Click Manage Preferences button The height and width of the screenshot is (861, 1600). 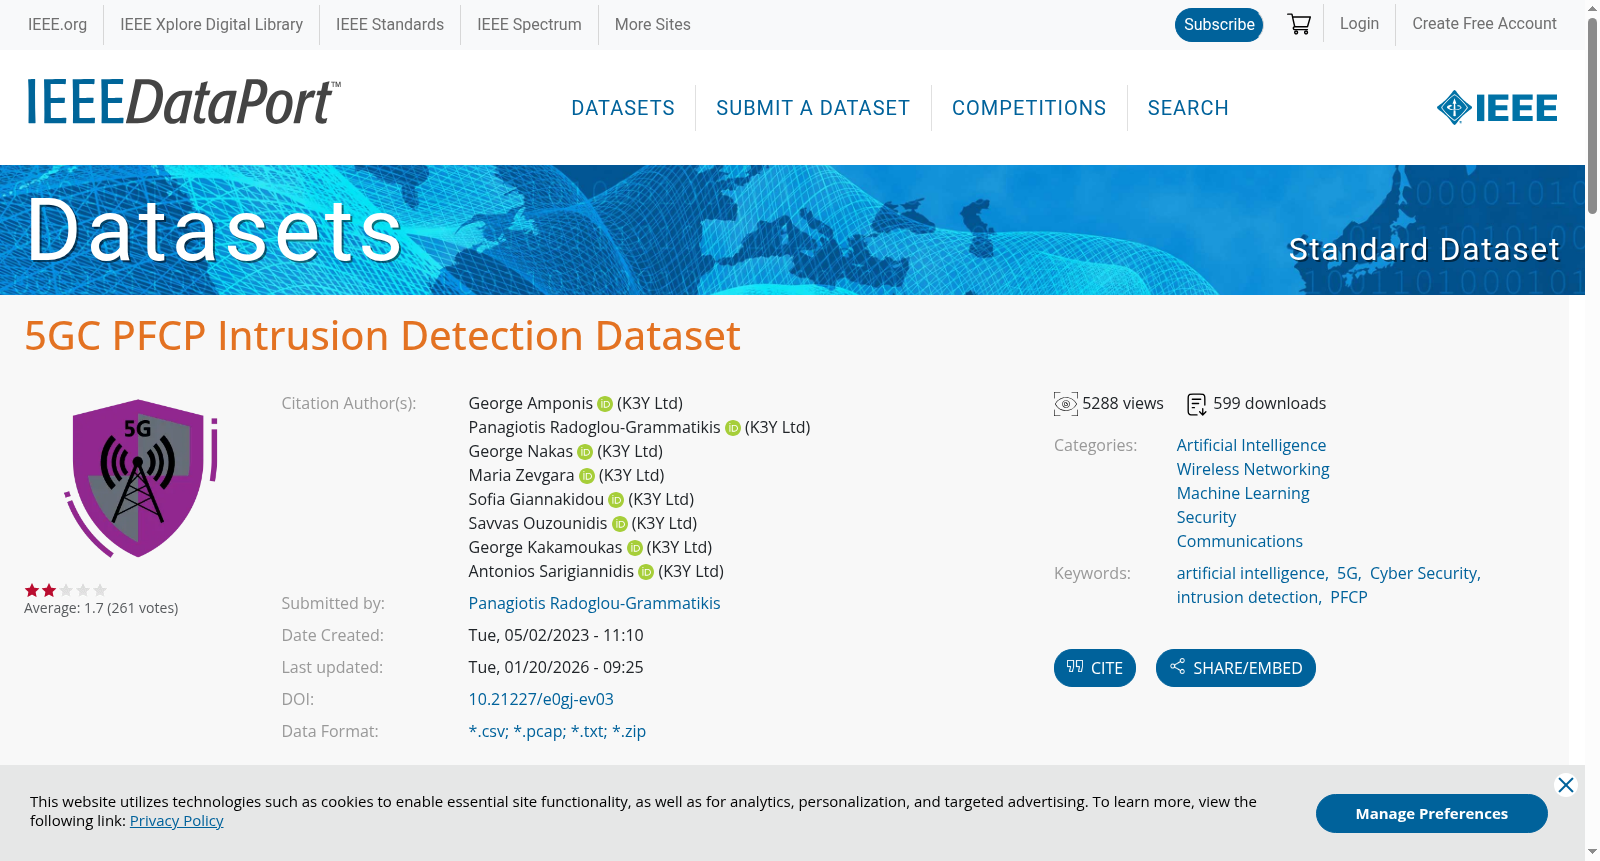(x=1432, y=814)
